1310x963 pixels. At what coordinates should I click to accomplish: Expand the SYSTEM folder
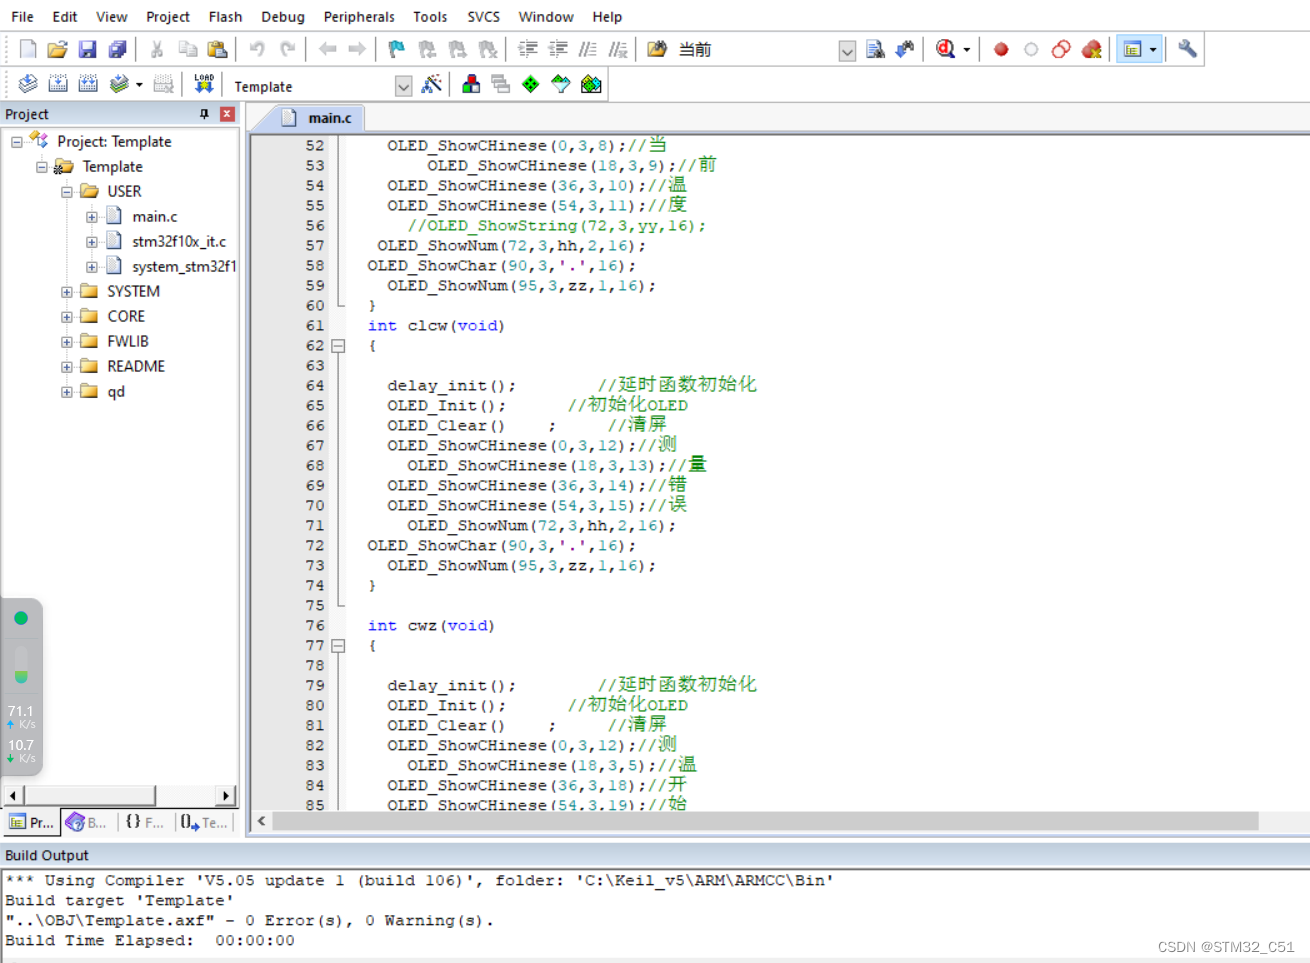pyautogui.click(x=67, y=291)
